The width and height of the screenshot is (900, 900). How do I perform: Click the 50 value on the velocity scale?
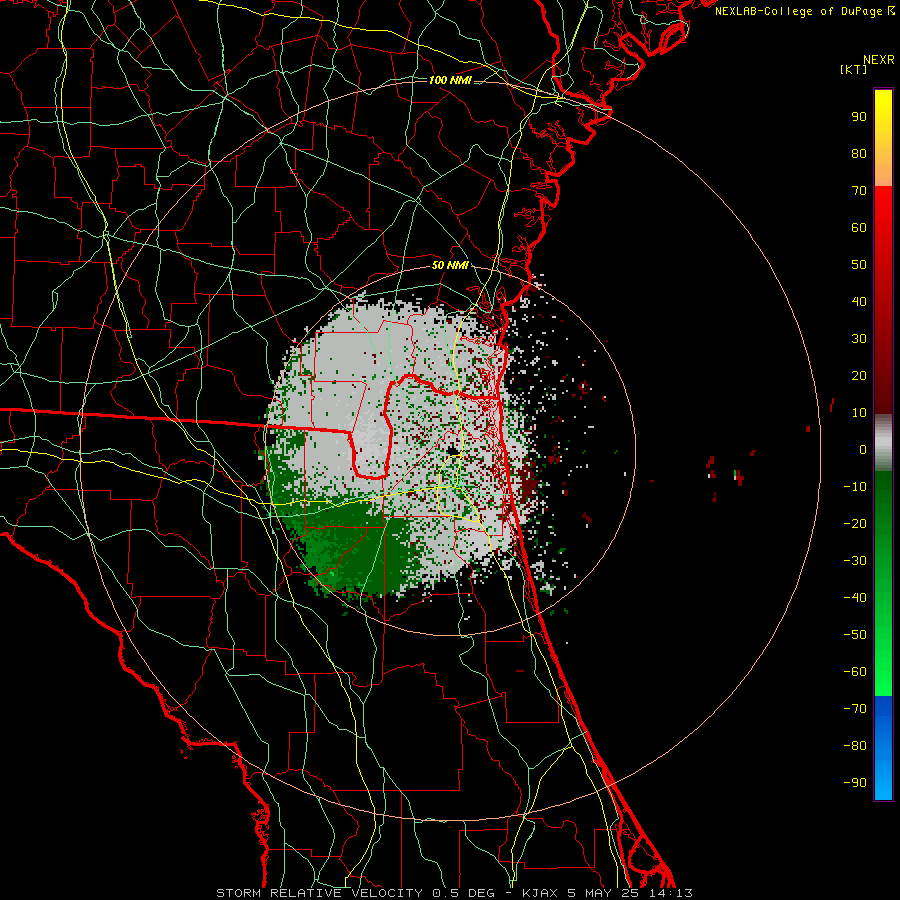click(859, 265)
